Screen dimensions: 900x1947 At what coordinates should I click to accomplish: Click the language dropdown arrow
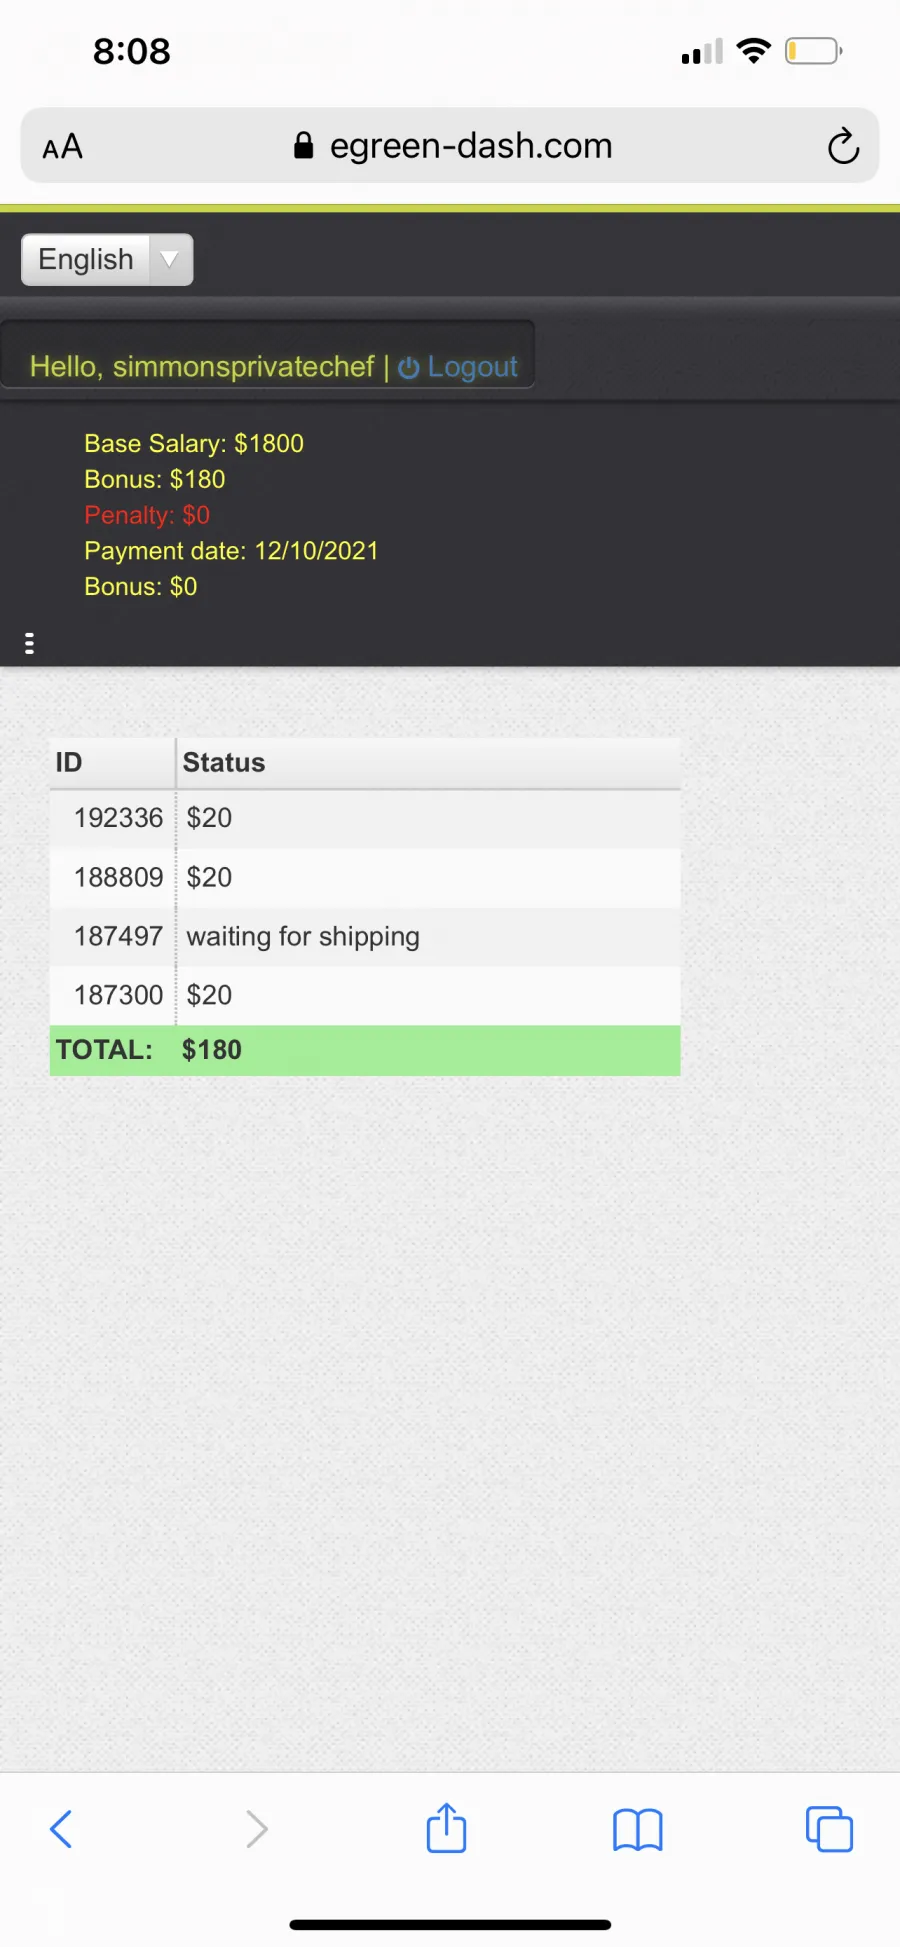(x=170, y=260)
